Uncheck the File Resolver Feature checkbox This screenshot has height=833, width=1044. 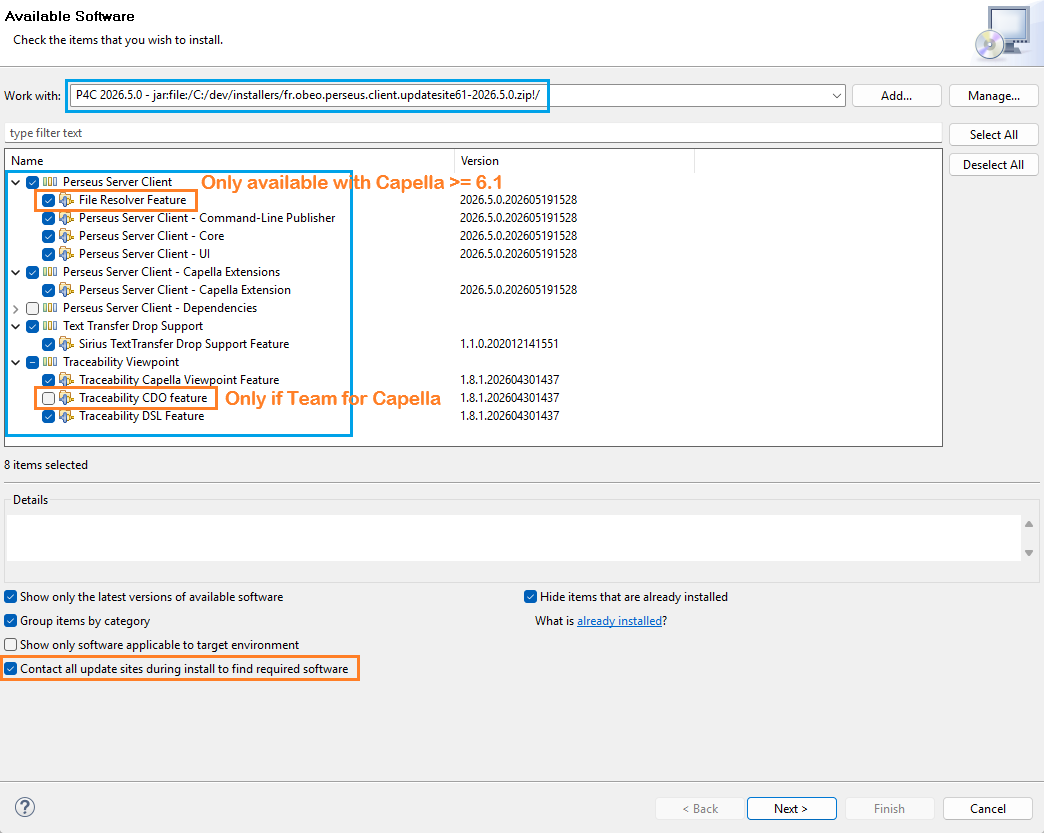[x=48, y=200]
